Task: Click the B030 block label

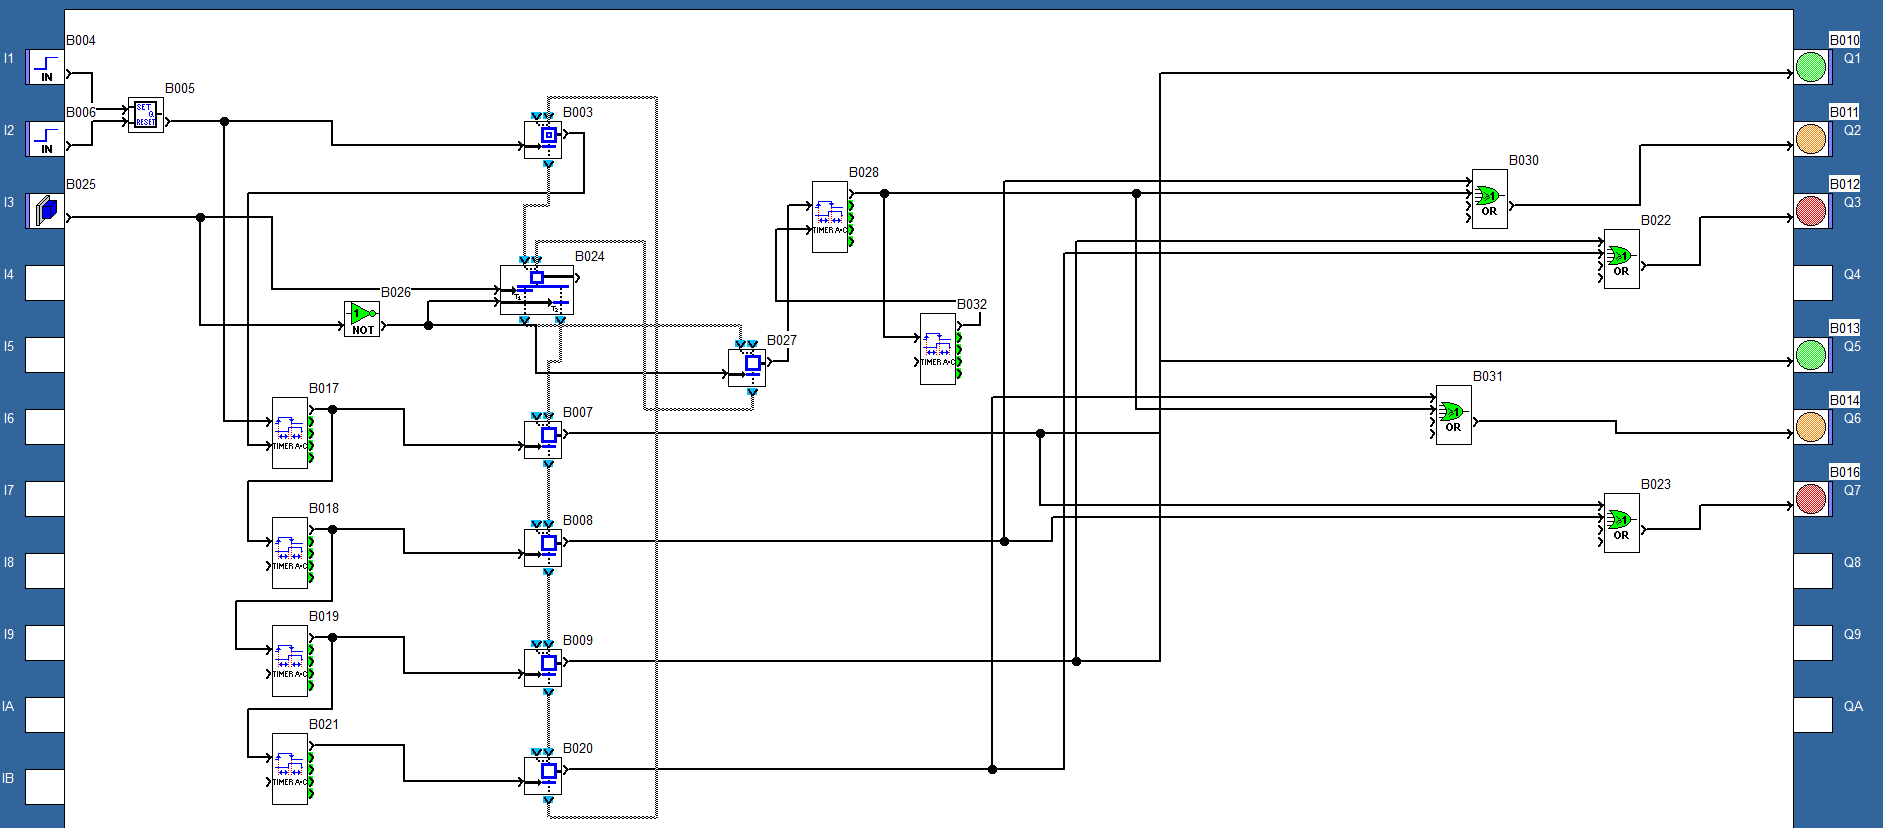Action: click(x=1524, y=160)
